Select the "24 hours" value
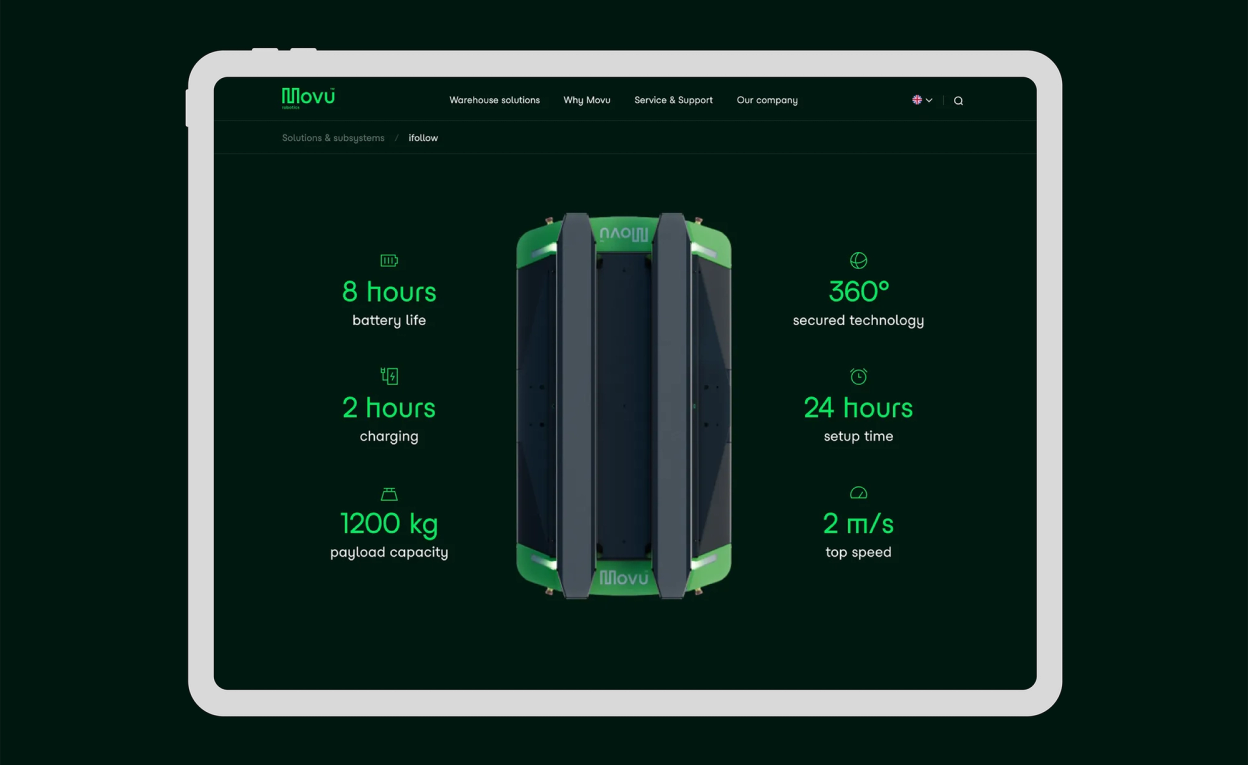The height and width of the screenshot is (765, 1248). 858,408
